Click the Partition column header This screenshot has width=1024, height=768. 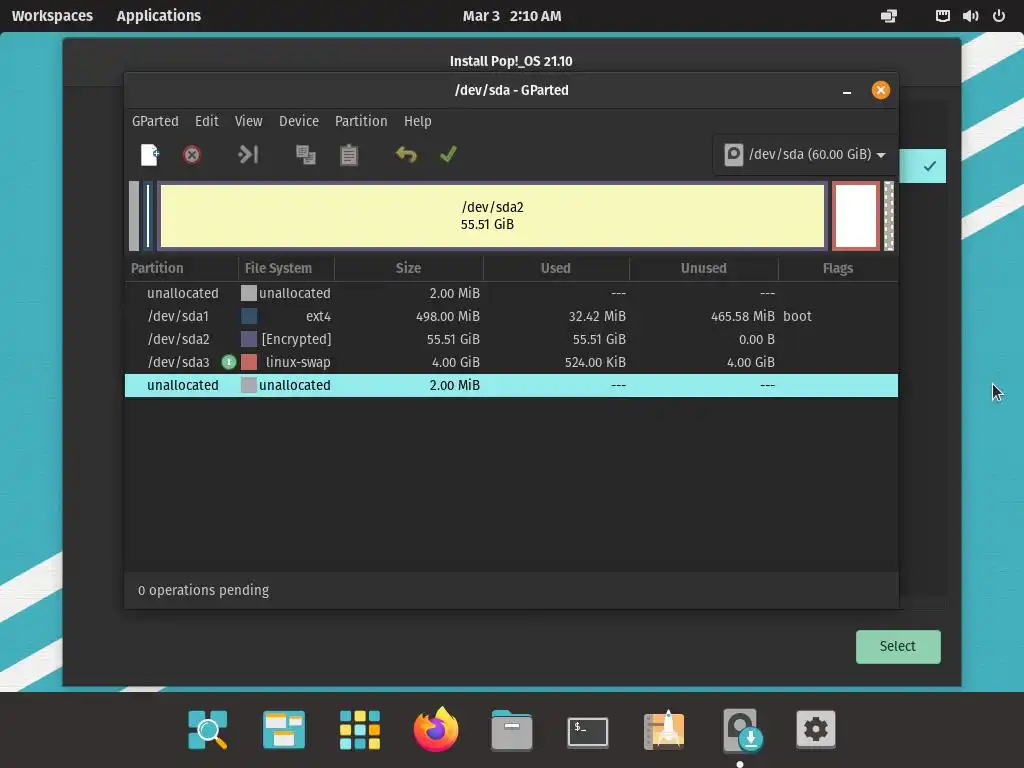tap(181, 268)
